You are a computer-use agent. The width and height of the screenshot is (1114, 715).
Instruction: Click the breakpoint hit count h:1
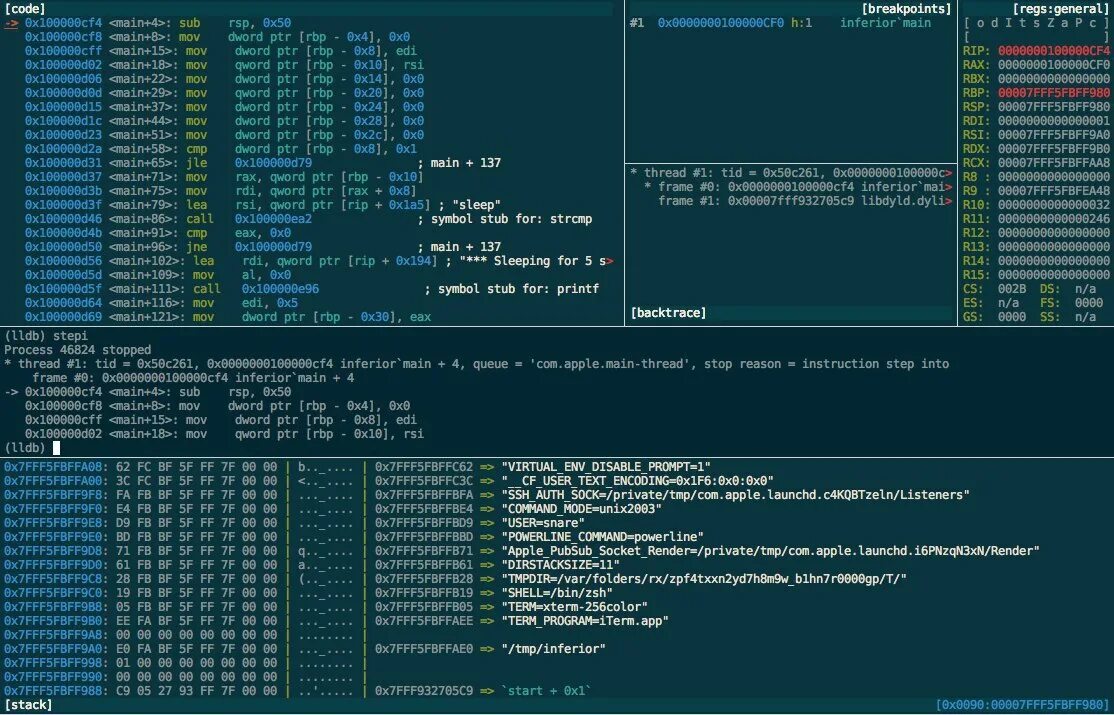801,23
